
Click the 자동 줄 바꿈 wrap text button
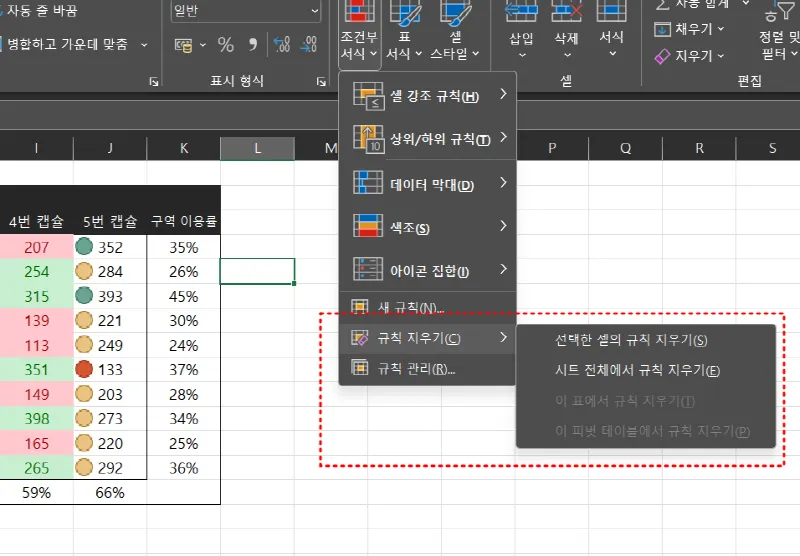pos(41,11)
